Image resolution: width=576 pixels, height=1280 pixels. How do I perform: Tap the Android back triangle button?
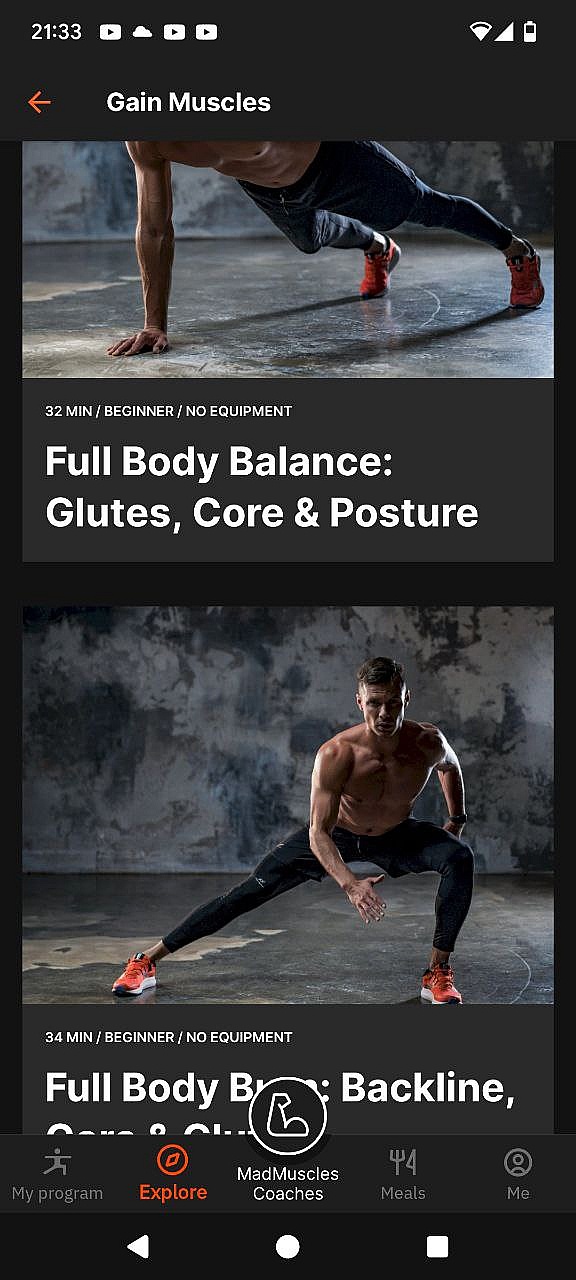coord(139,1246)
